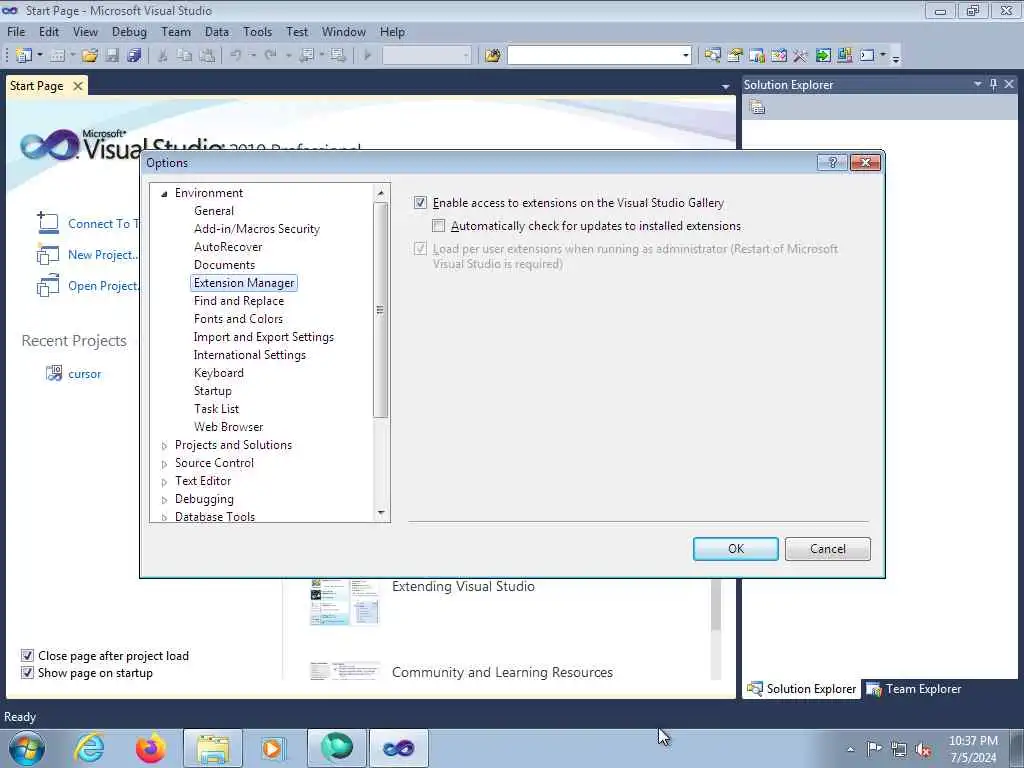Click Extending Visual Studio link
Viewport: 1024px width, 768px height.
pos(463,586)
